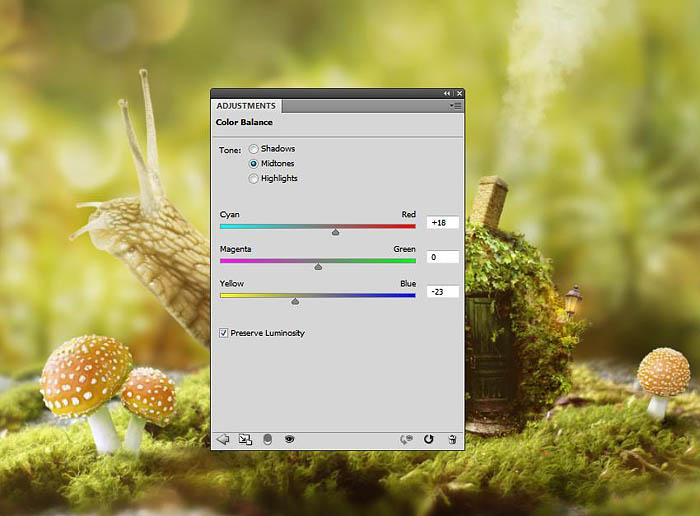Switch panel to expanded view icon
Viewport: 700px width, 516px height.
click(x=245, y=438)
